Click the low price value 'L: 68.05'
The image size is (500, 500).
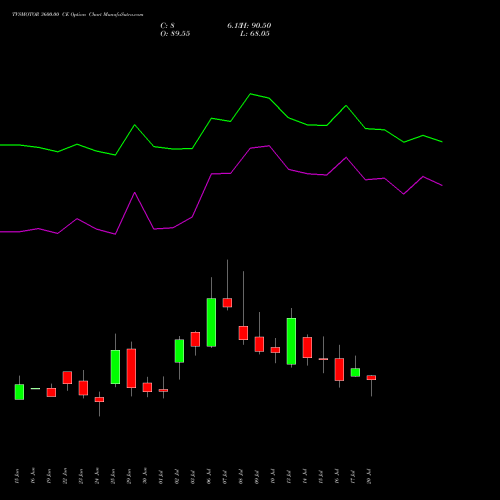tap(255, 34)
